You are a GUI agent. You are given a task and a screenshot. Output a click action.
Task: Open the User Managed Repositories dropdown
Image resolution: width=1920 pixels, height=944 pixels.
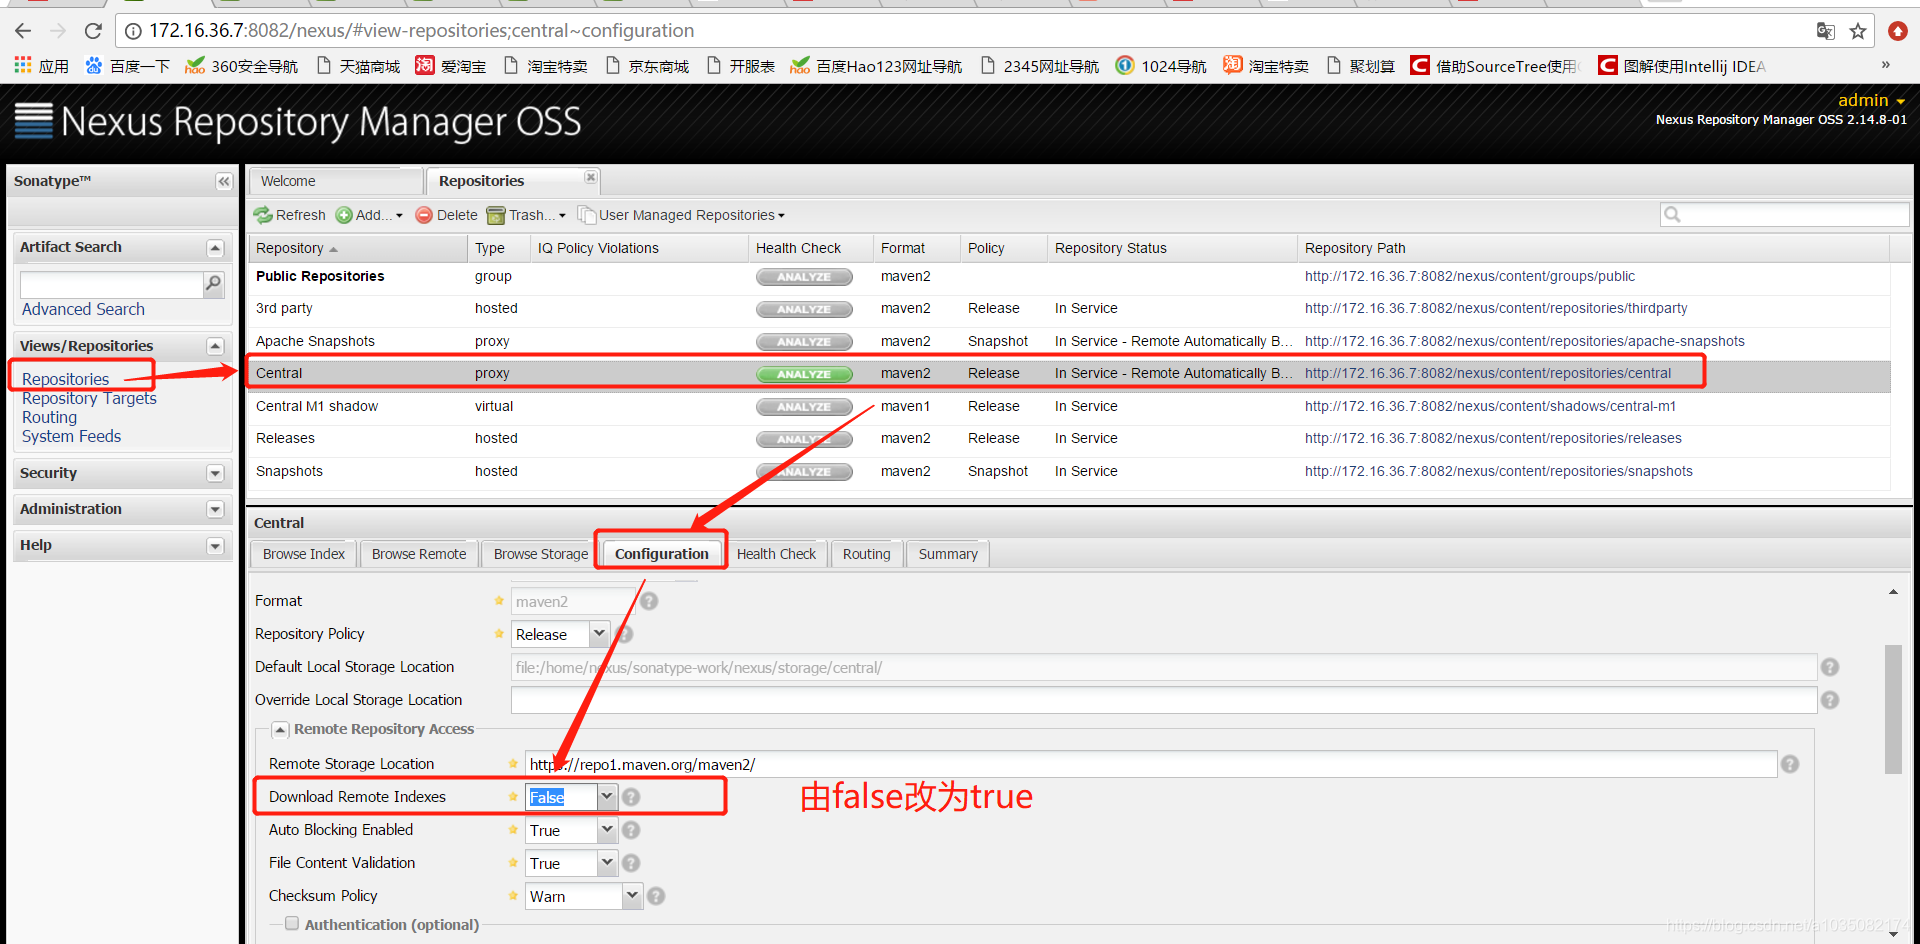click(x=681, y=215)
